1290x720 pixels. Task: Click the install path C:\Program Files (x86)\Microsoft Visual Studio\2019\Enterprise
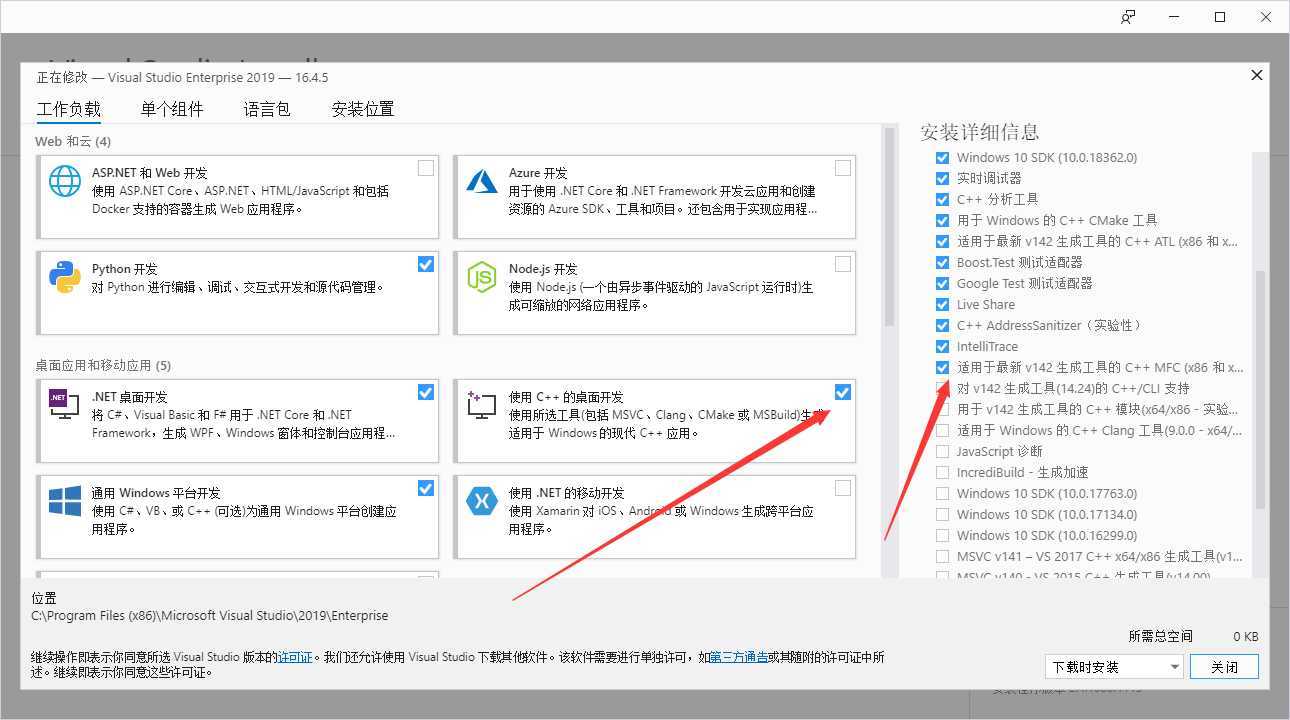210,615
